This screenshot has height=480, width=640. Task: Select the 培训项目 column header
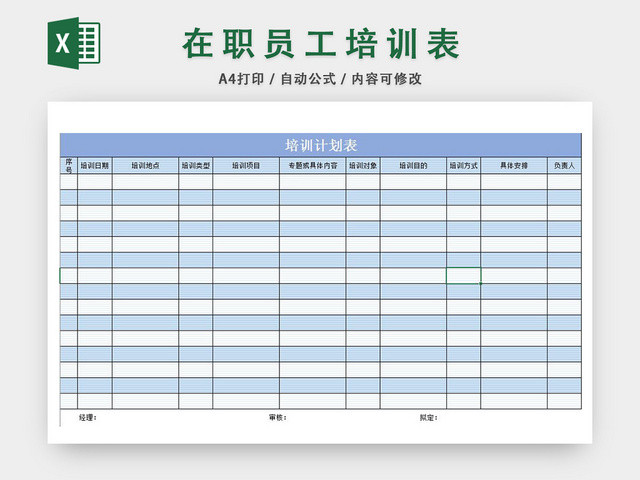pyautogui.click(x=246, y=166)
